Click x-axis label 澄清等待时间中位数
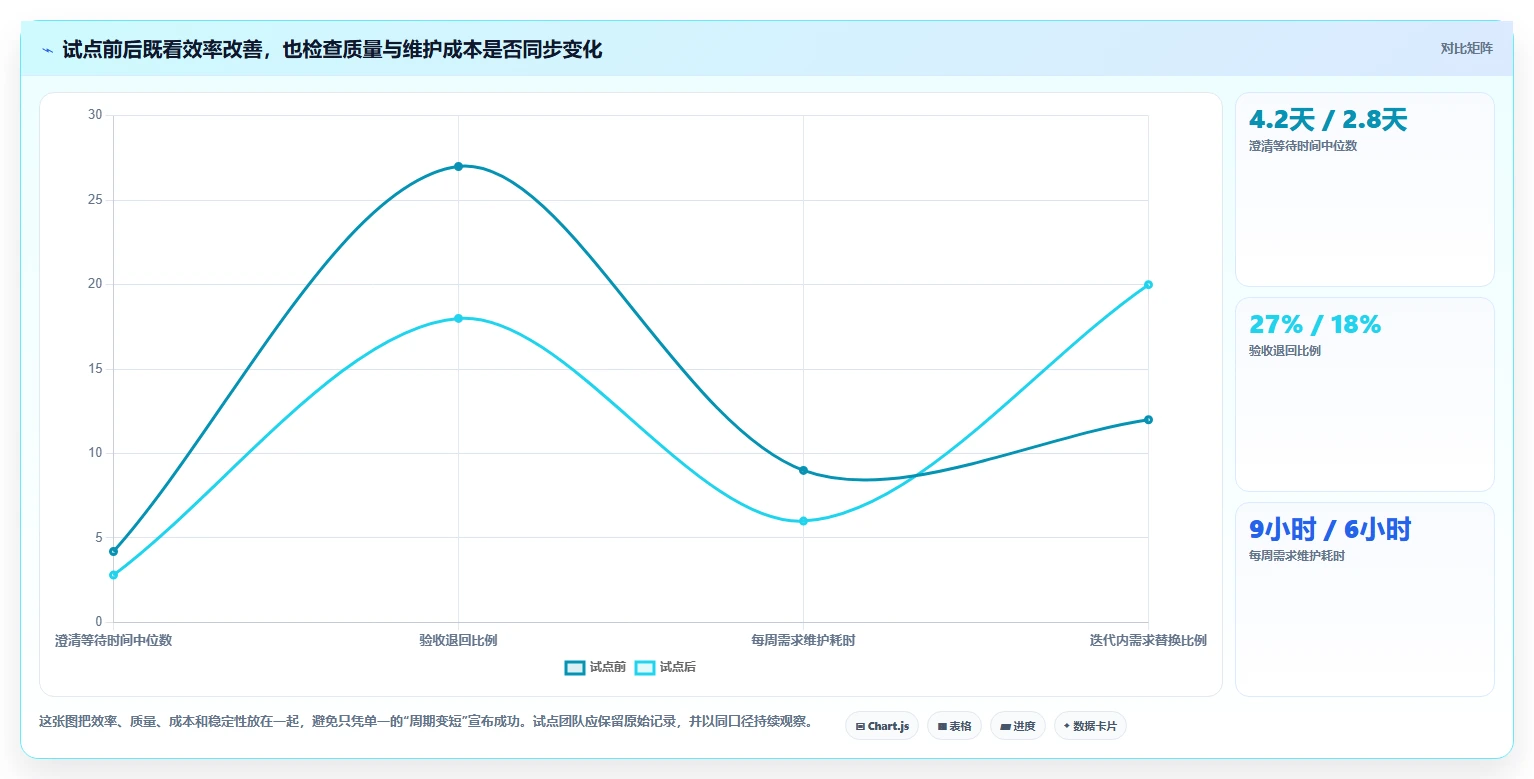This screenshot has width=1534, height=779. coord(113,640)
